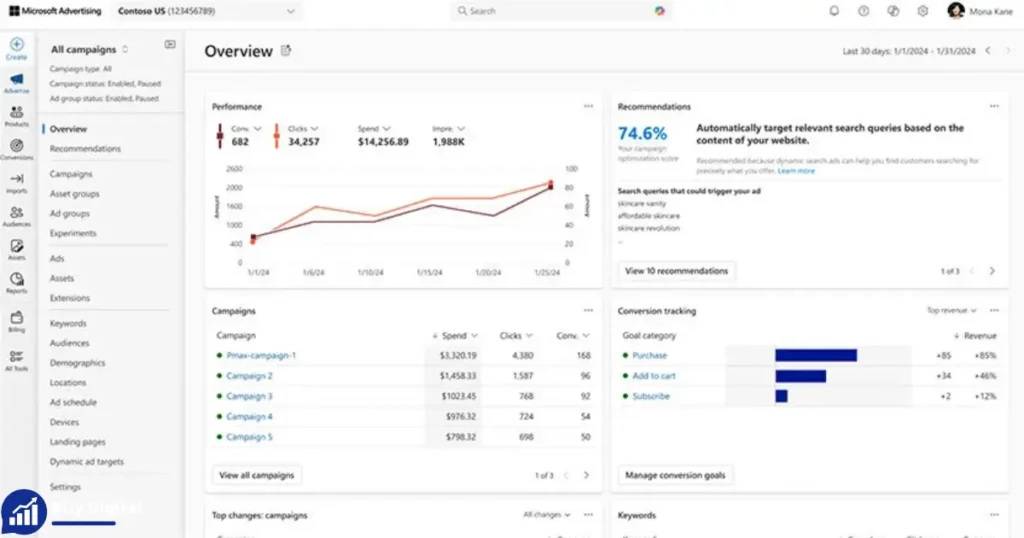The width and height of the screenshot is (1024, 538).
Task: Click the notification bell icon
Action: [x=834, y=11]
